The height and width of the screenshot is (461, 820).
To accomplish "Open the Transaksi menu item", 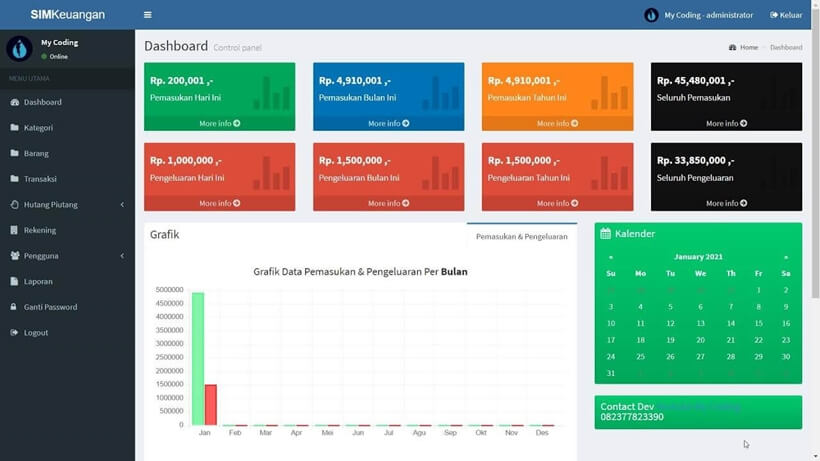I will (x=41, y=179).
